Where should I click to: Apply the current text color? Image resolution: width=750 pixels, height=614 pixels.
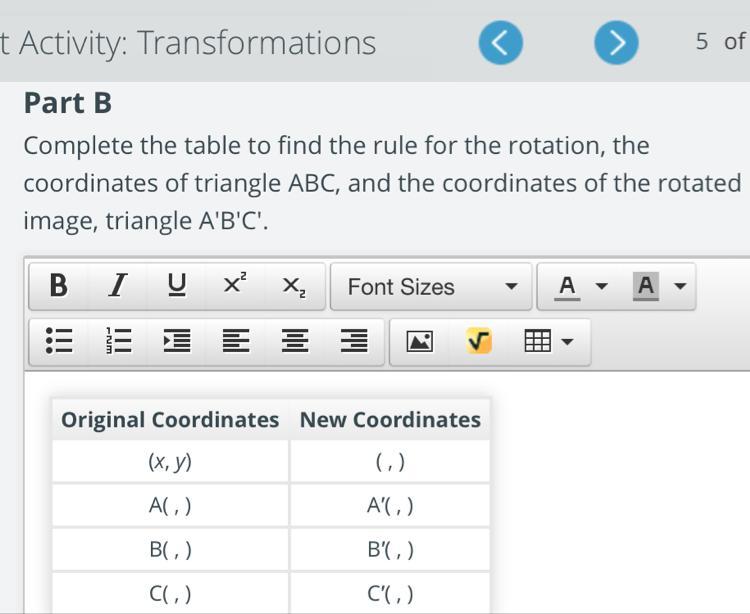567,286
